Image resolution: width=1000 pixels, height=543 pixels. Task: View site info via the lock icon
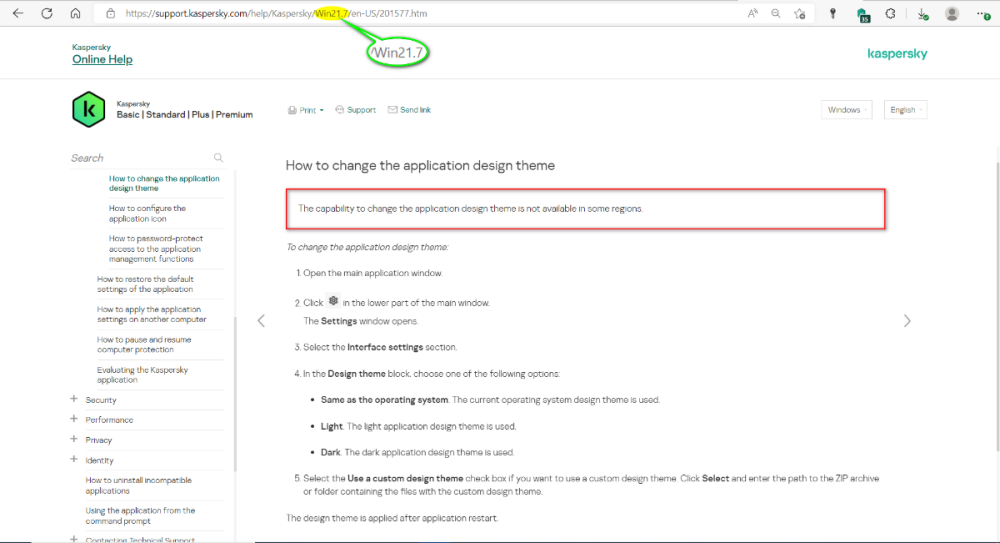(110, 13)
